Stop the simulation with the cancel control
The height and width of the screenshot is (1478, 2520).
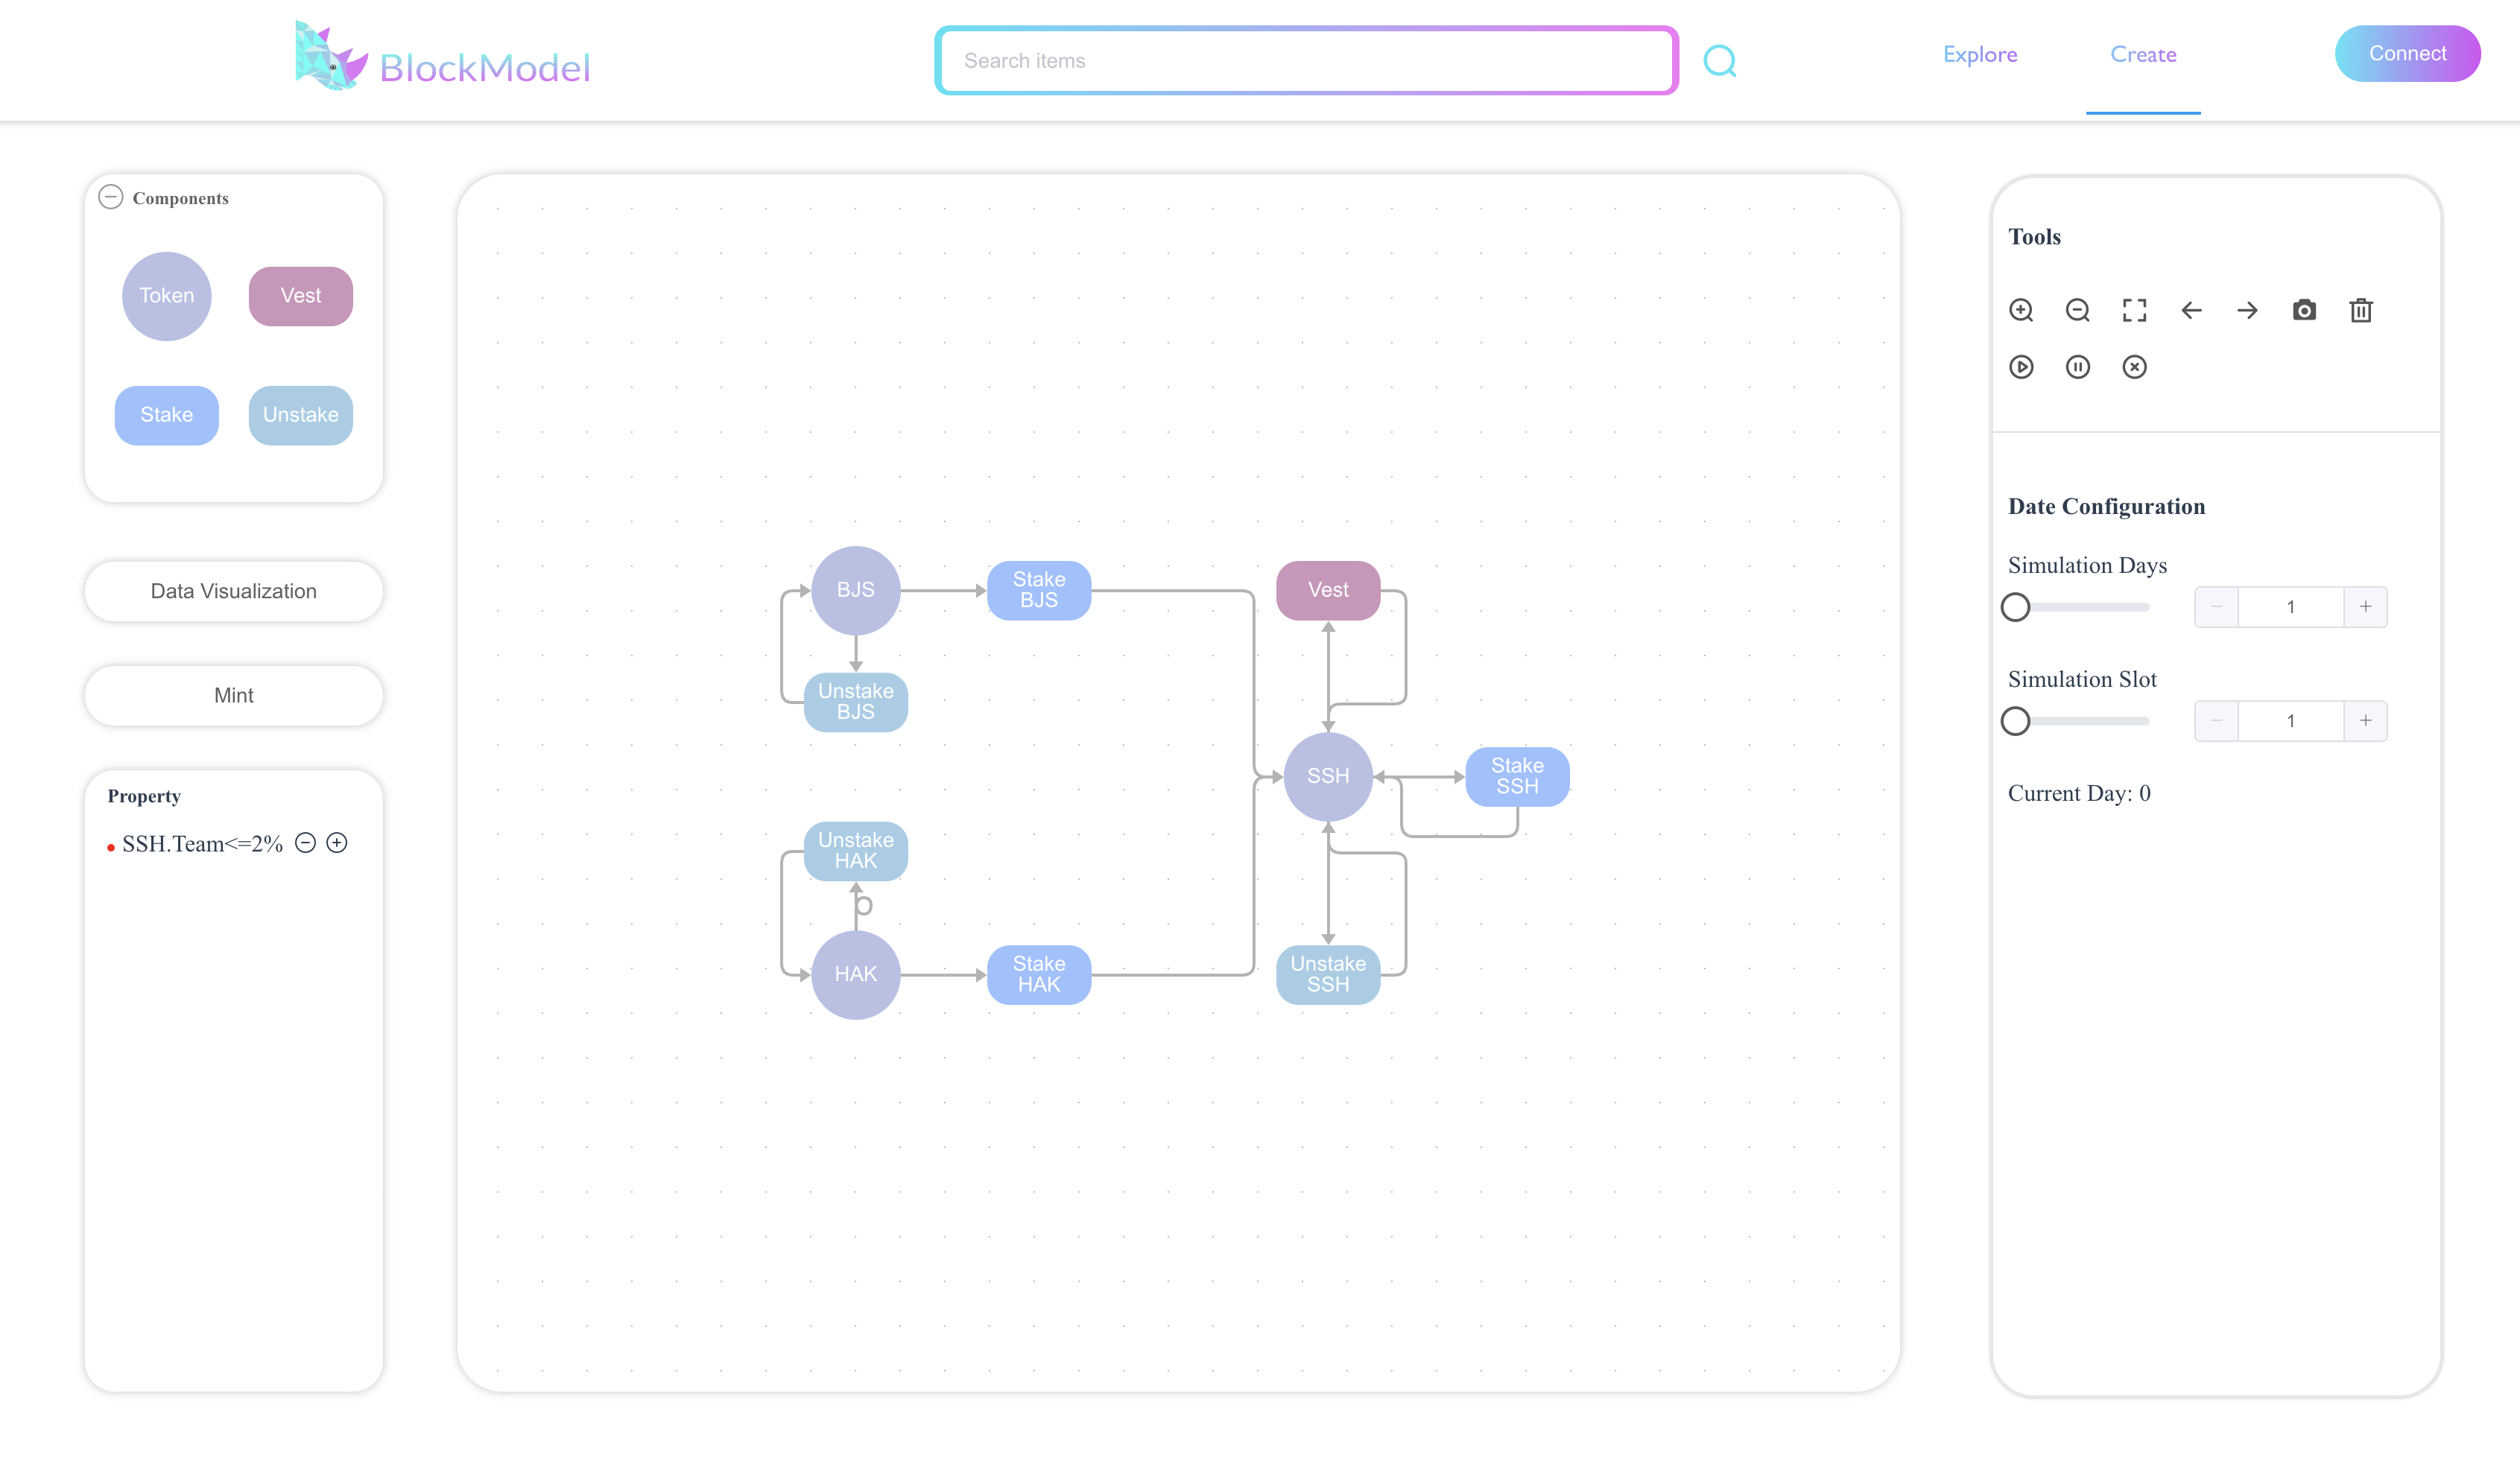pyautogui.click(x=2135, y=367)
